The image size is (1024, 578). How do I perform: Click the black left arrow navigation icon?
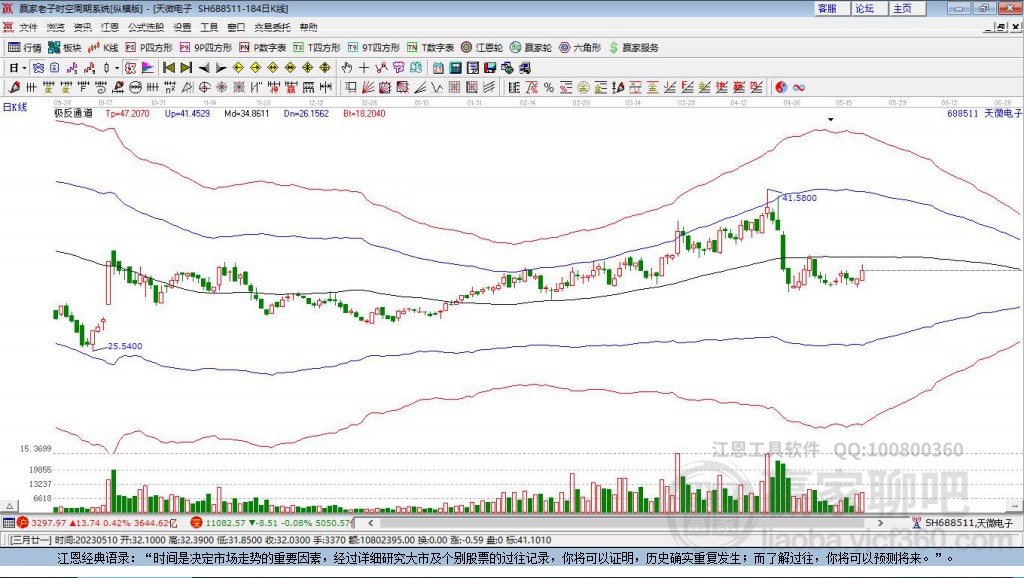tap(204, 68)
